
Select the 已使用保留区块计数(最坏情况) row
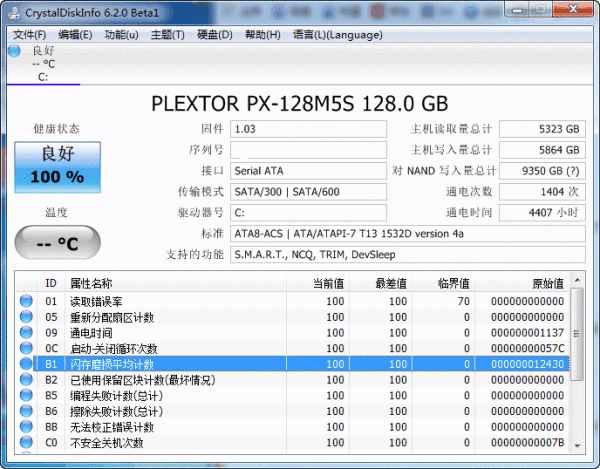293,379
